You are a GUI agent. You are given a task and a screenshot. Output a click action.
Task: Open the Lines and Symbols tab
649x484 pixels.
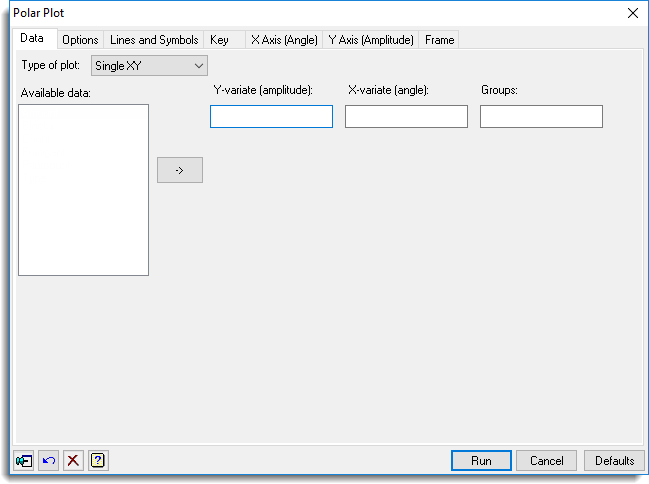[x=154, y=40]
